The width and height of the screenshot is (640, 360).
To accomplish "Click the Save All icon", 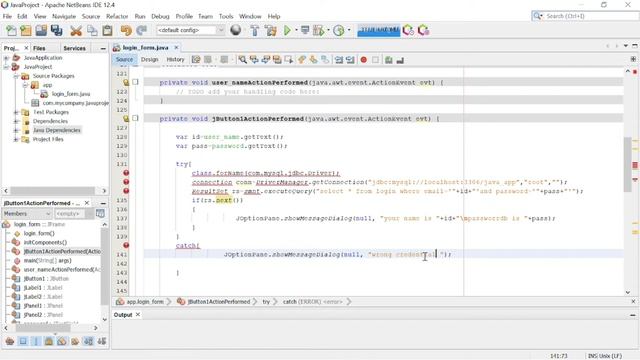I will (x=57, y=31).
